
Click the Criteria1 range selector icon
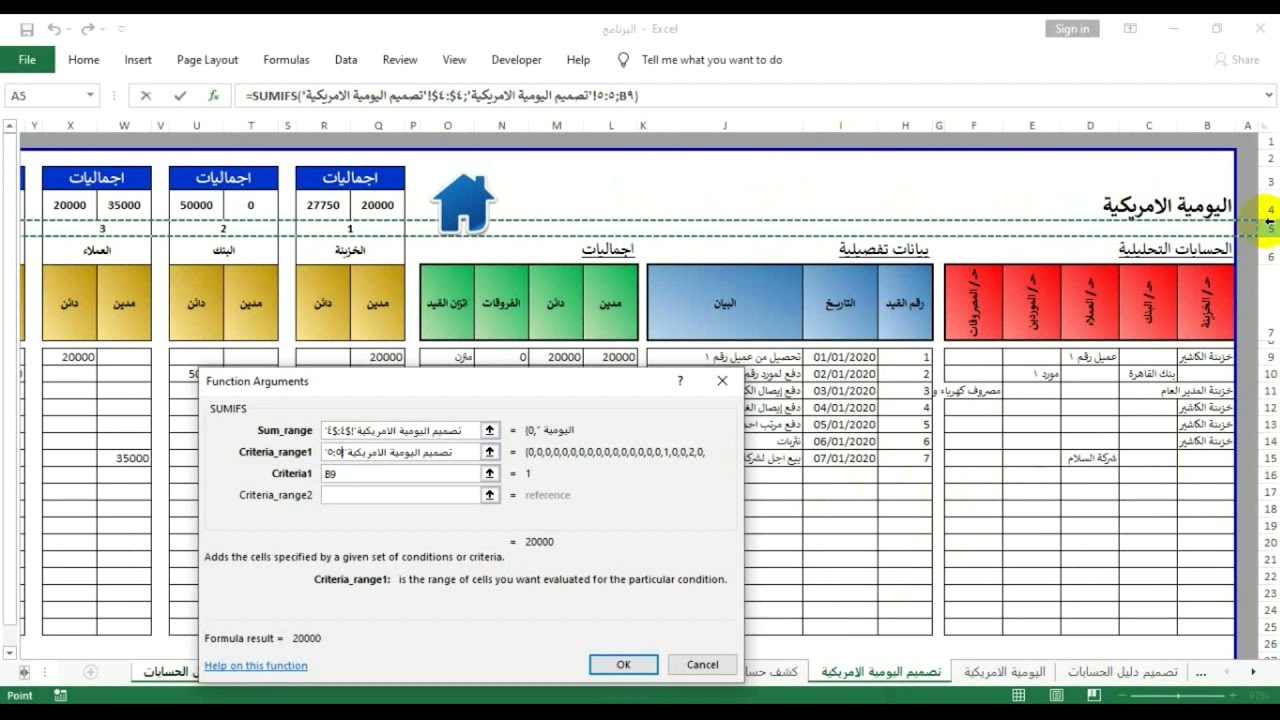[x=490, y=473]
